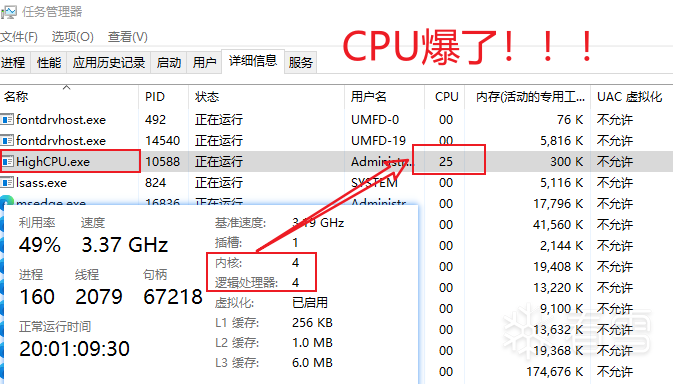
Task: Click the UMFD-0 user name cell
Action: (x=375, y=119)
